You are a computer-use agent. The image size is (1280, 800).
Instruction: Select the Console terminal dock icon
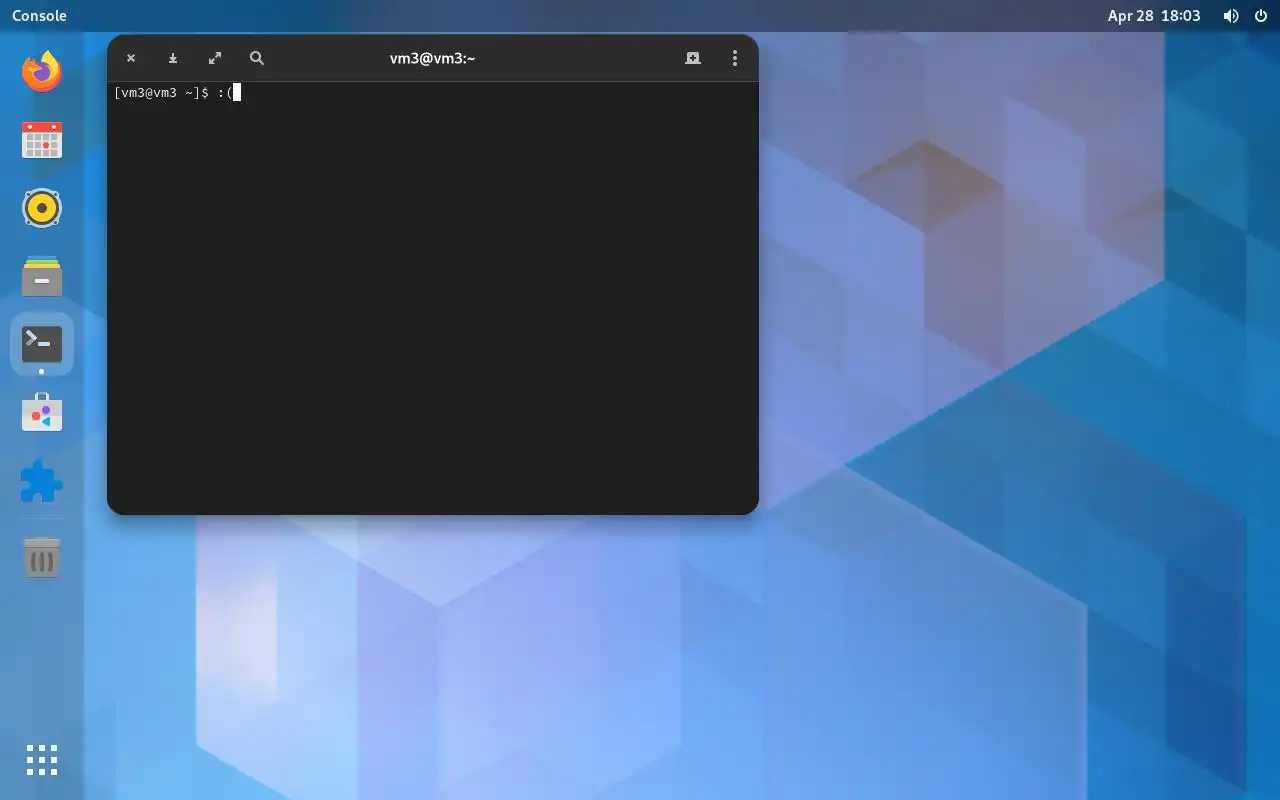coord(41,344)
